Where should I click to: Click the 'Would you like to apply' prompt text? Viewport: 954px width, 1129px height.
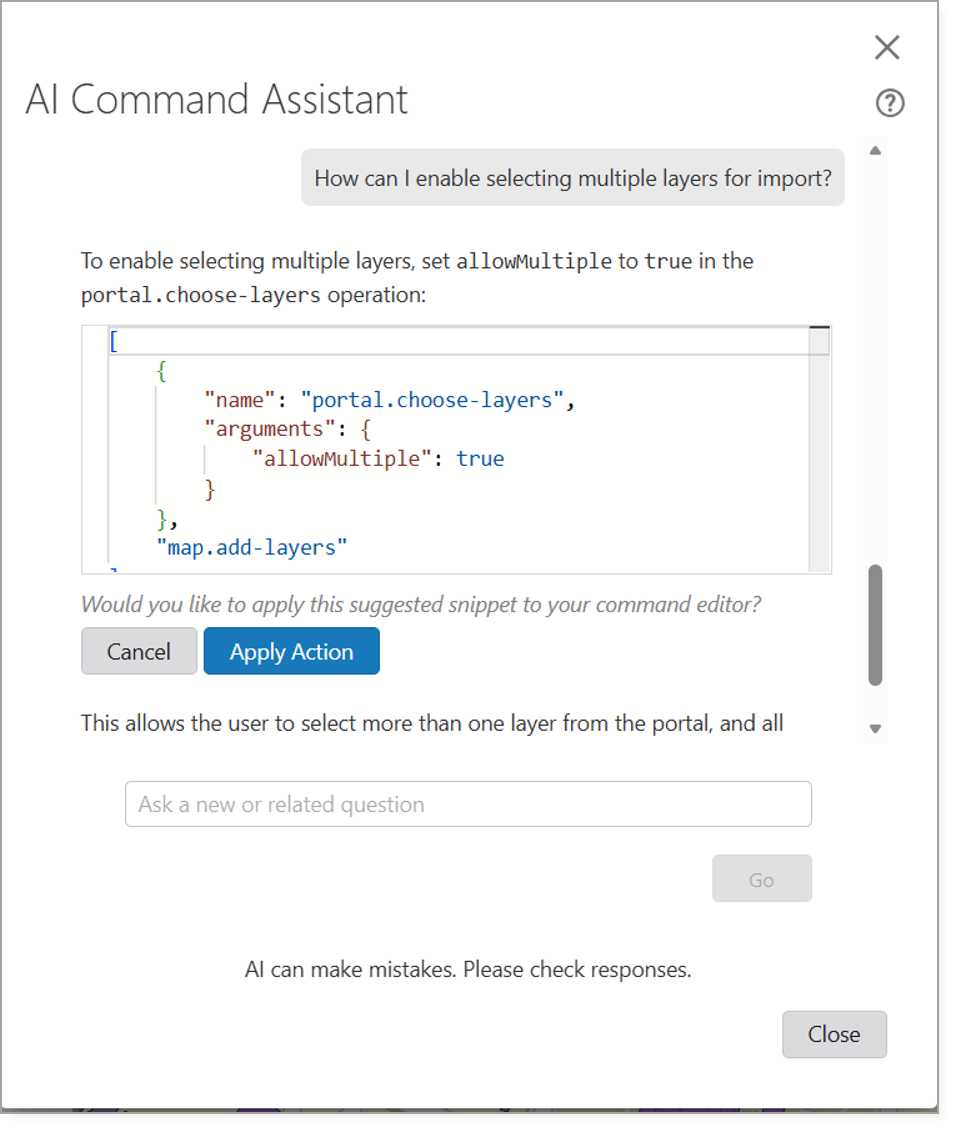pos(421,605)
